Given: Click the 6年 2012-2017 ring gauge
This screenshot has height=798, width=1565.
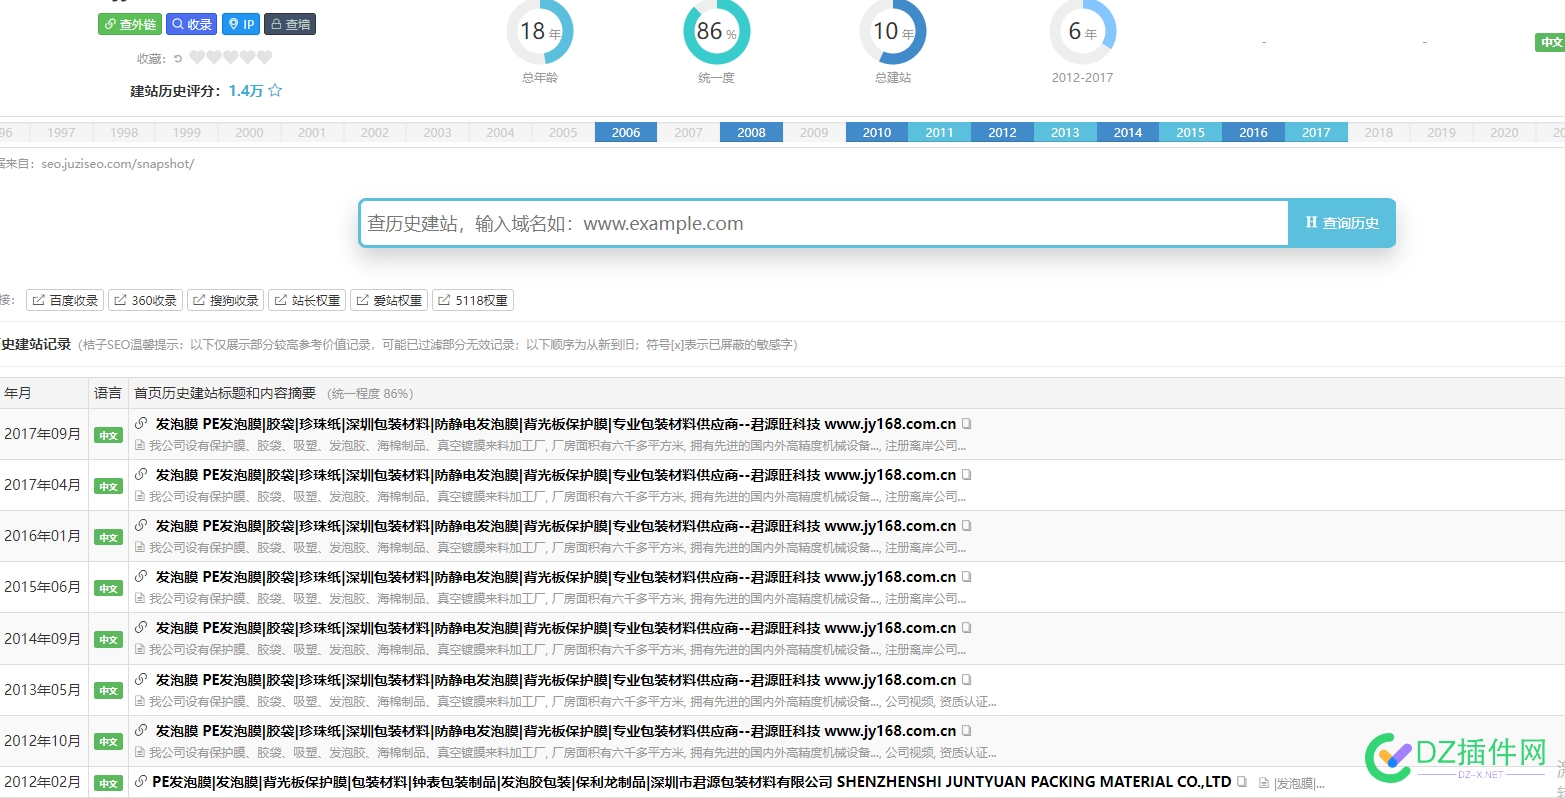Looking at the screenshot, I should point(1082,31).
